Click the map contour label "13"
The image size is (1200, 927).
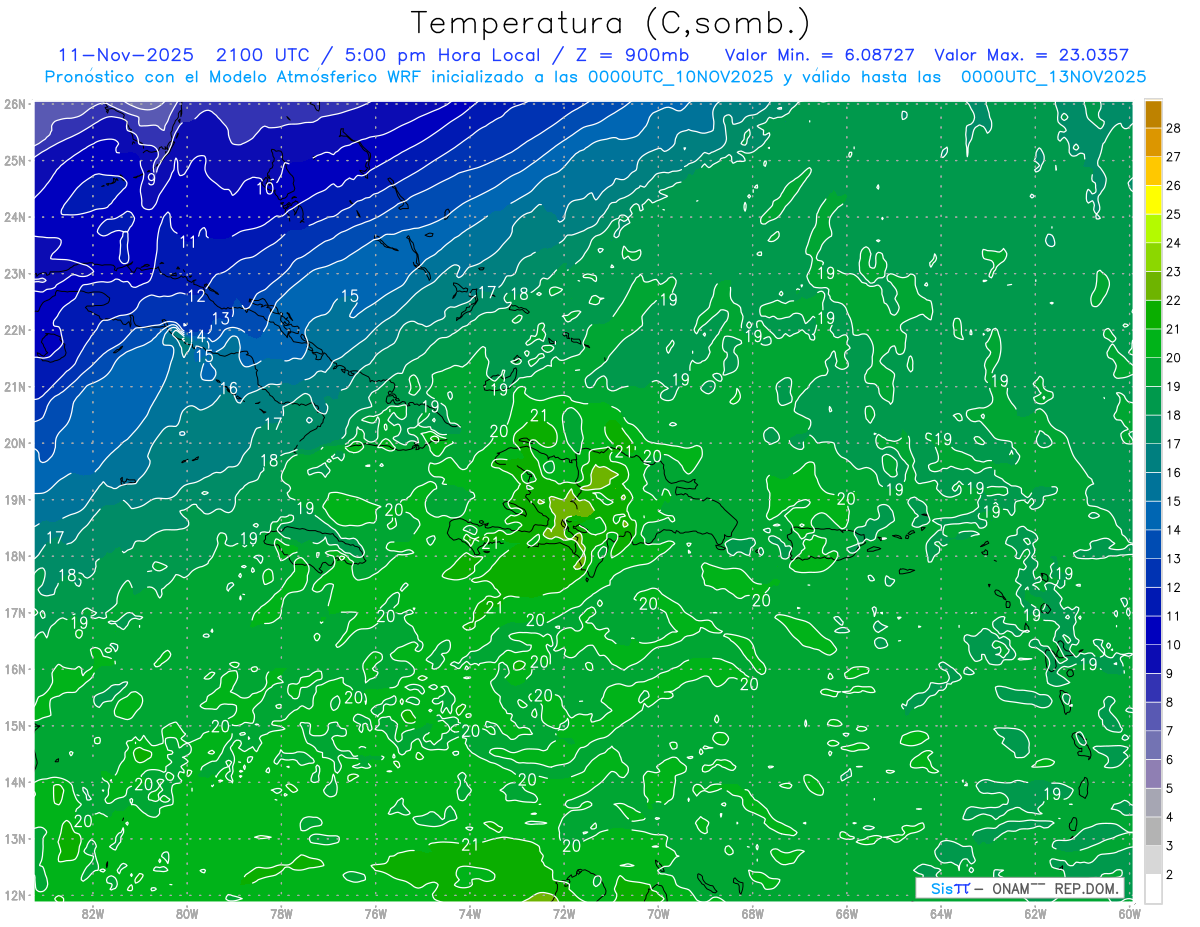[x=221, y=318]
